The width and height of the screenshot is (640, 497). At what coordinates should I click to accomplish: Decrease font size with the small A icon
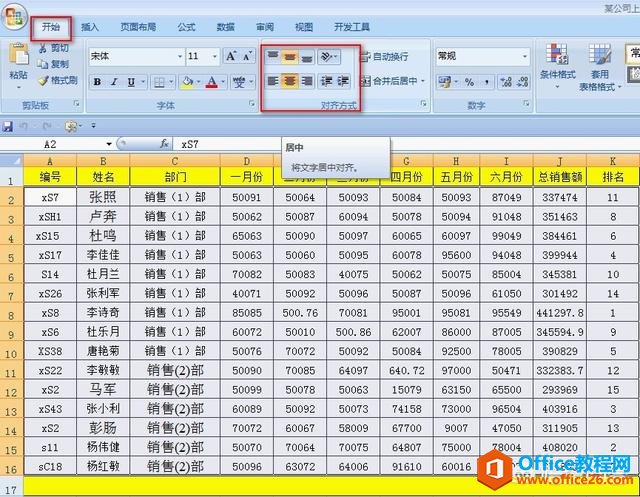click(247, 56)
